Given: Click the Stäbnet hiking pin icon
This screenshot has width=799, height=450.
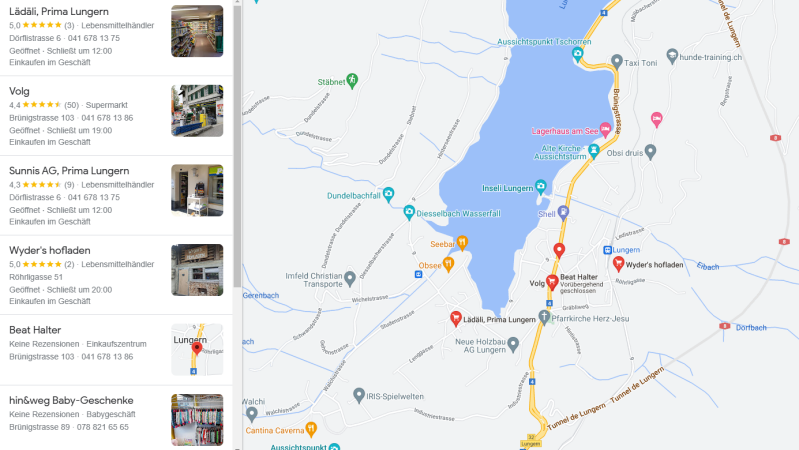Looking at the screenshot, I should pos(352,81).
